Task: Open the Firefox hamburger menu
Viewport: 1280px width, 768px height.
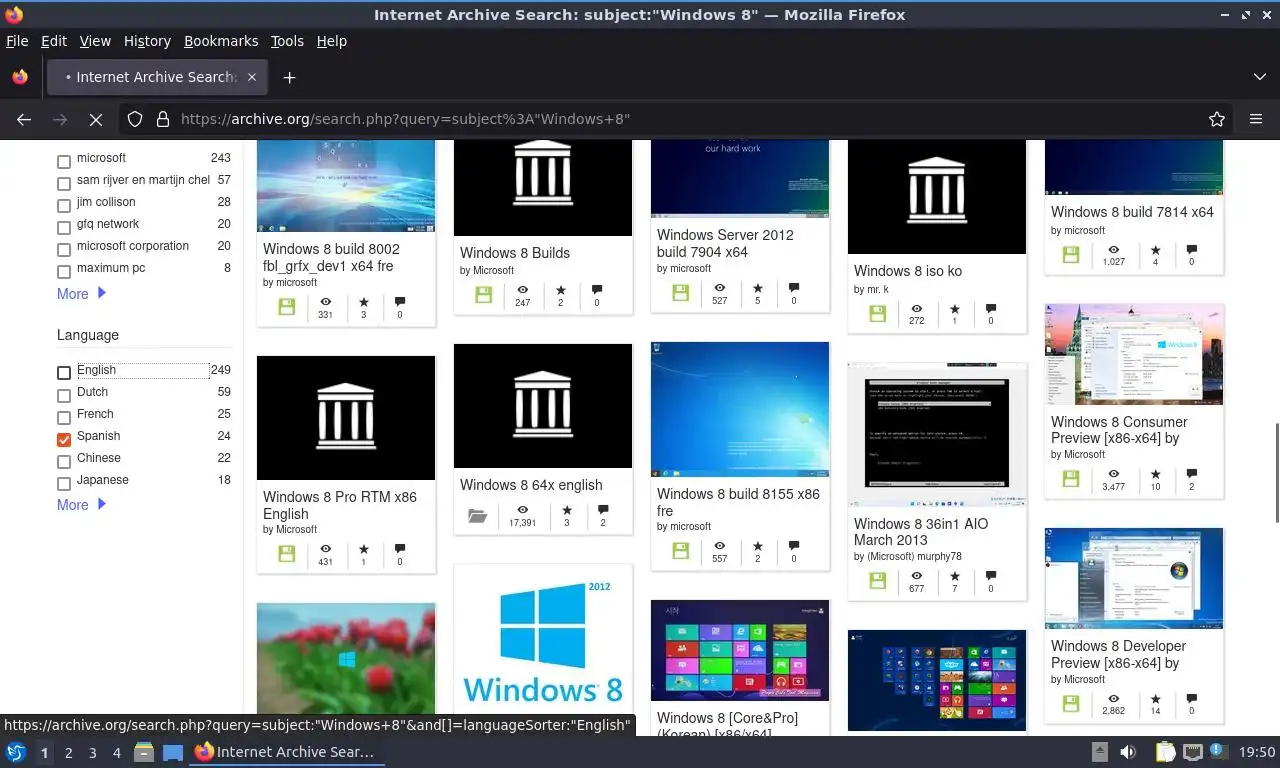Action: pos(1256,119)
